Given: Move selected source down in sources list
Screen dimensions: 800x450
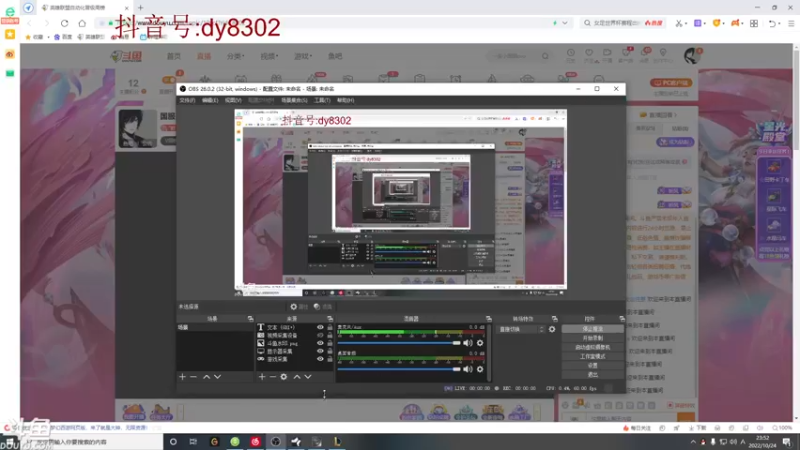Looking at the screenshot, I should coord(308,377).
